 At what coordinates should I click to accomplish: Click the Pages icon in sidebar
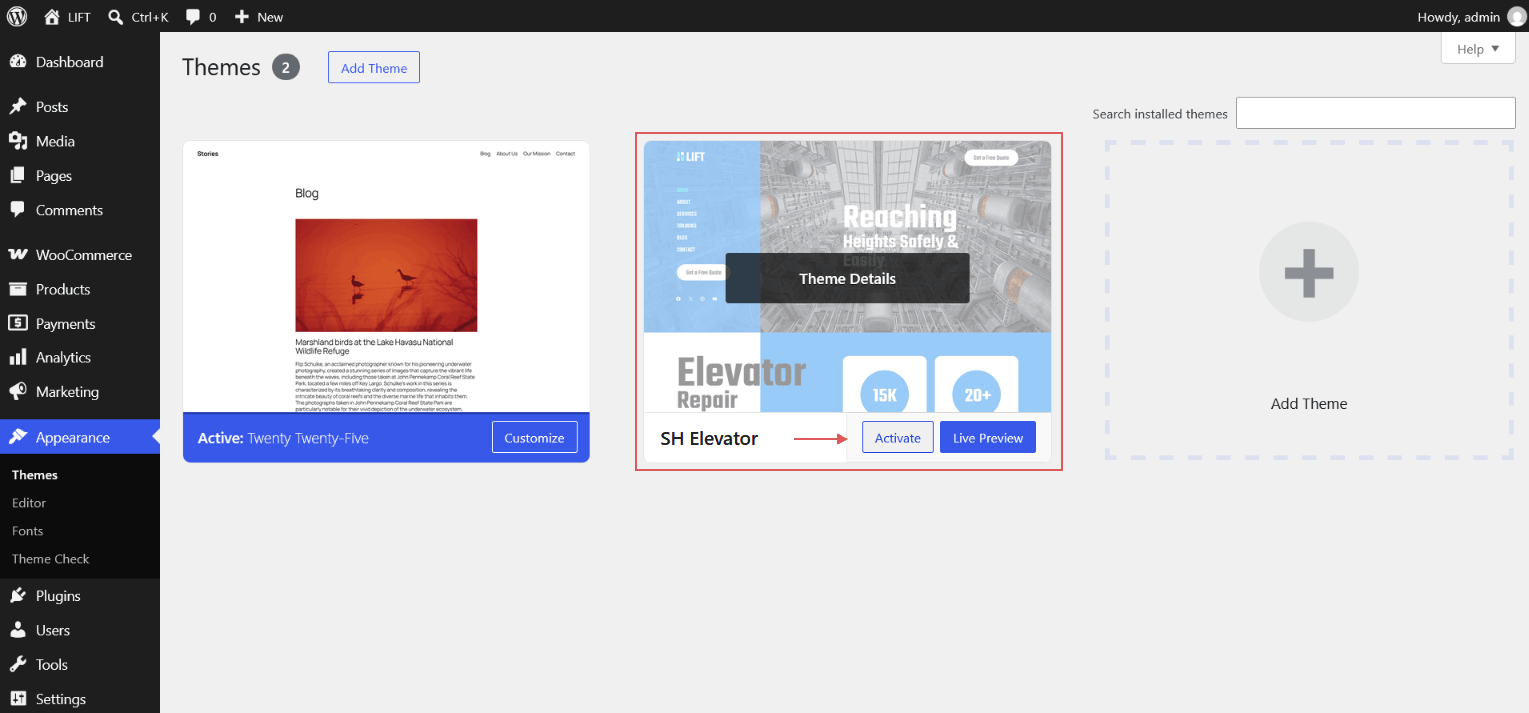point(18,176)
